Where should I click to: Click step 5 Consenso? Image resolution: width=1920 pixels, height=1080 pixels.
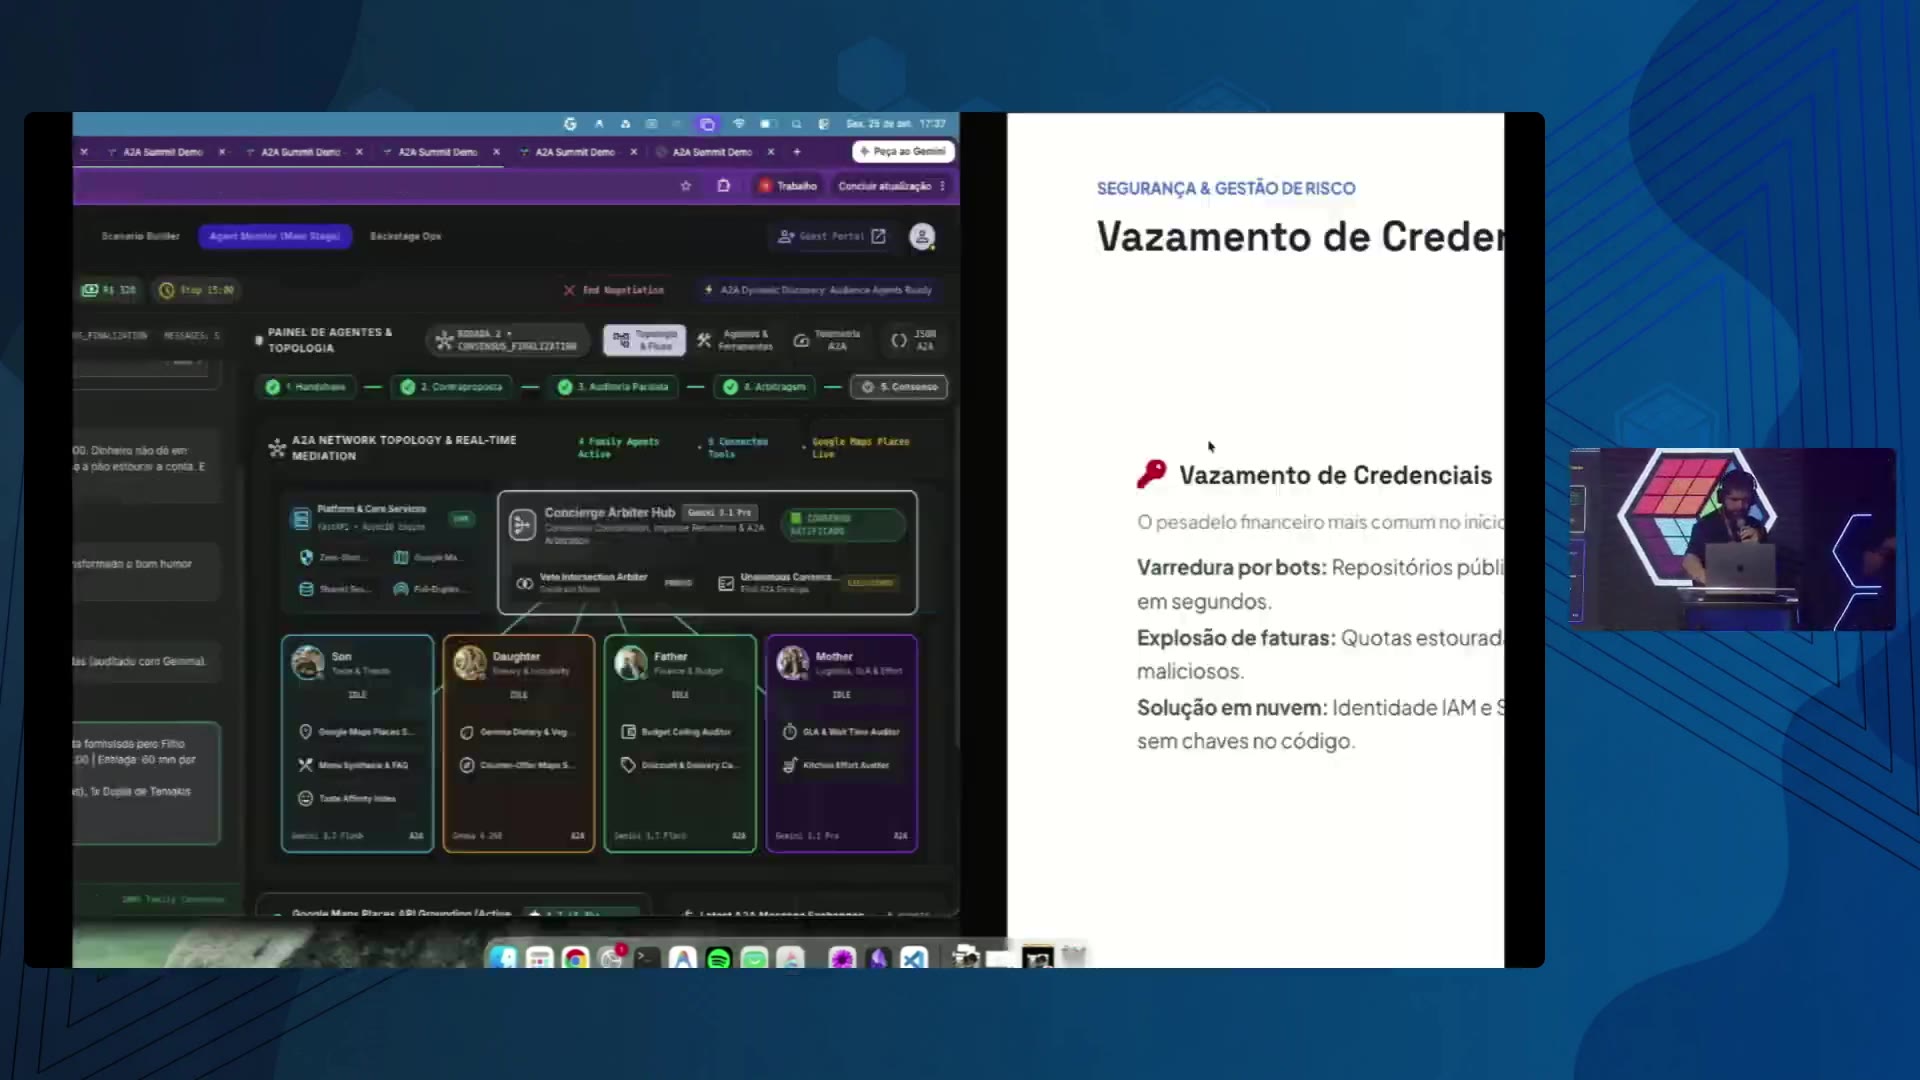(x=899, y=387)
